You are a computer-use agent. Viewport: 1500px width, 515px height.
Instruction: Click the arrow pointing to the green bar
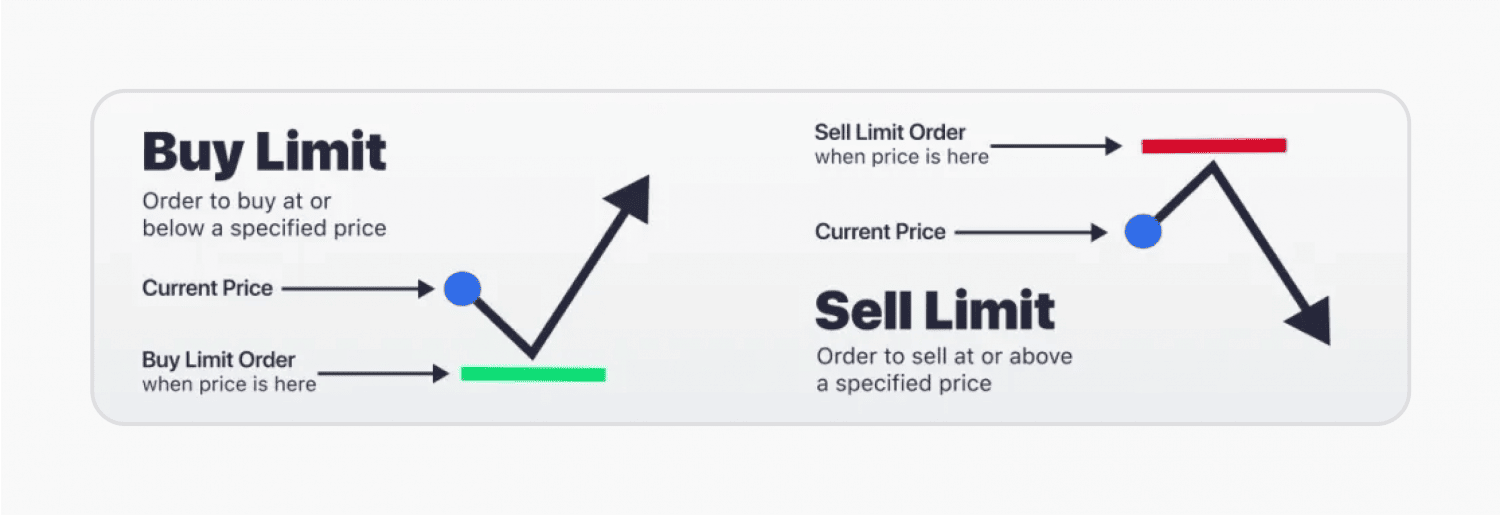384,374
